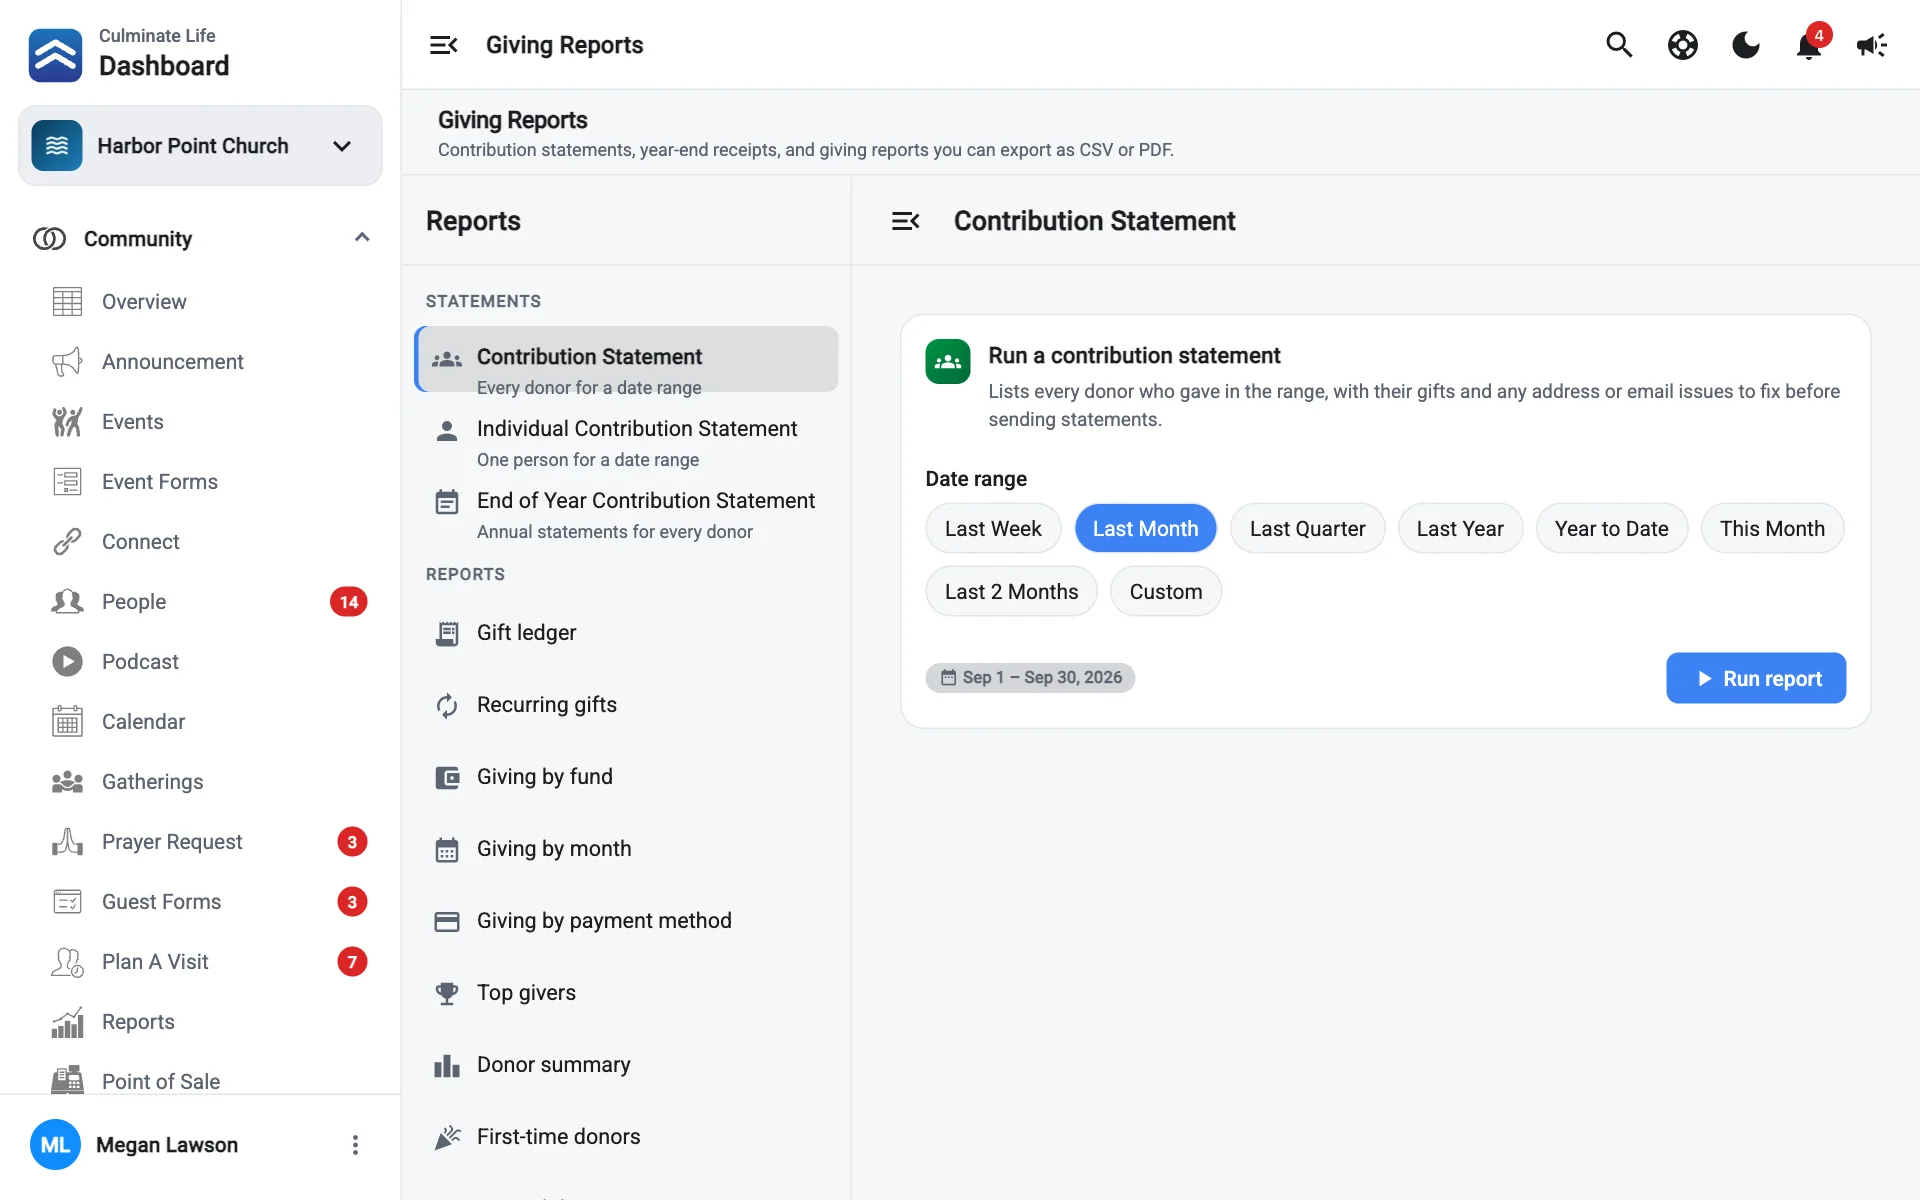Open Overview in sidebar
The height and width of the screenshot is (1200, 1920).
coord(200,302)
